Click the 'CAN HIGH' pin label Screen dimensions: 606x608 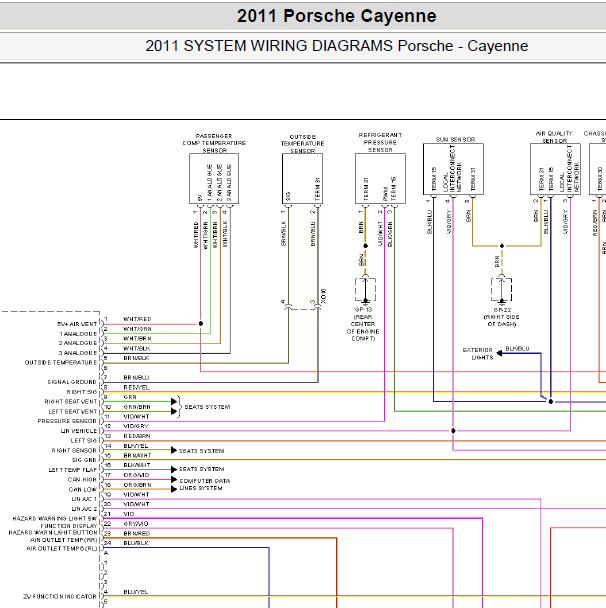click(82, 480)
